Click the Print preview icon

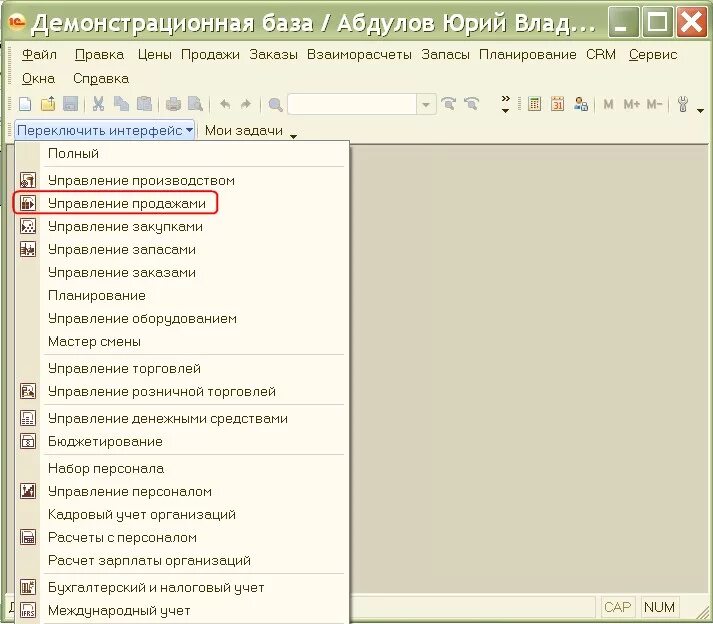tap(195, 105)
